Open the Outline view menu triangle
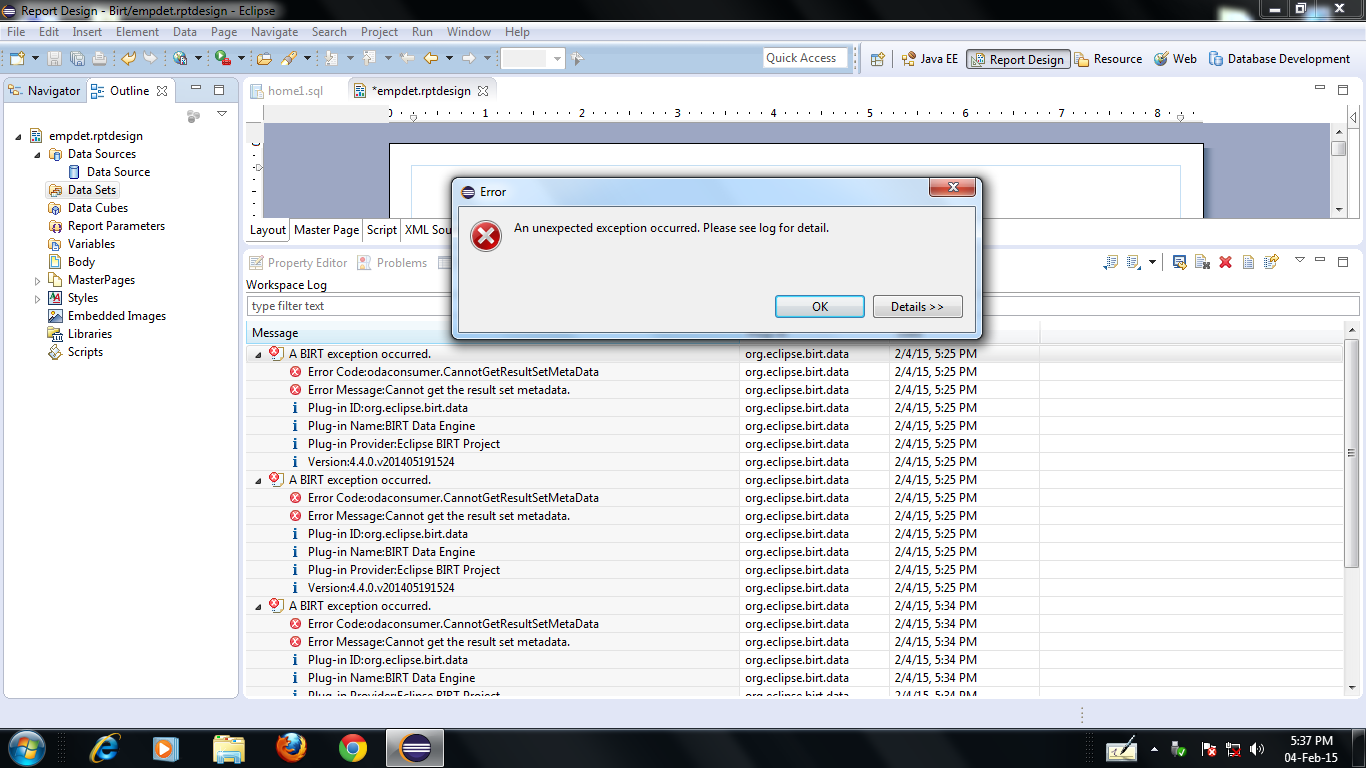This screenshot has height=768, width=1366. [222, 115]
